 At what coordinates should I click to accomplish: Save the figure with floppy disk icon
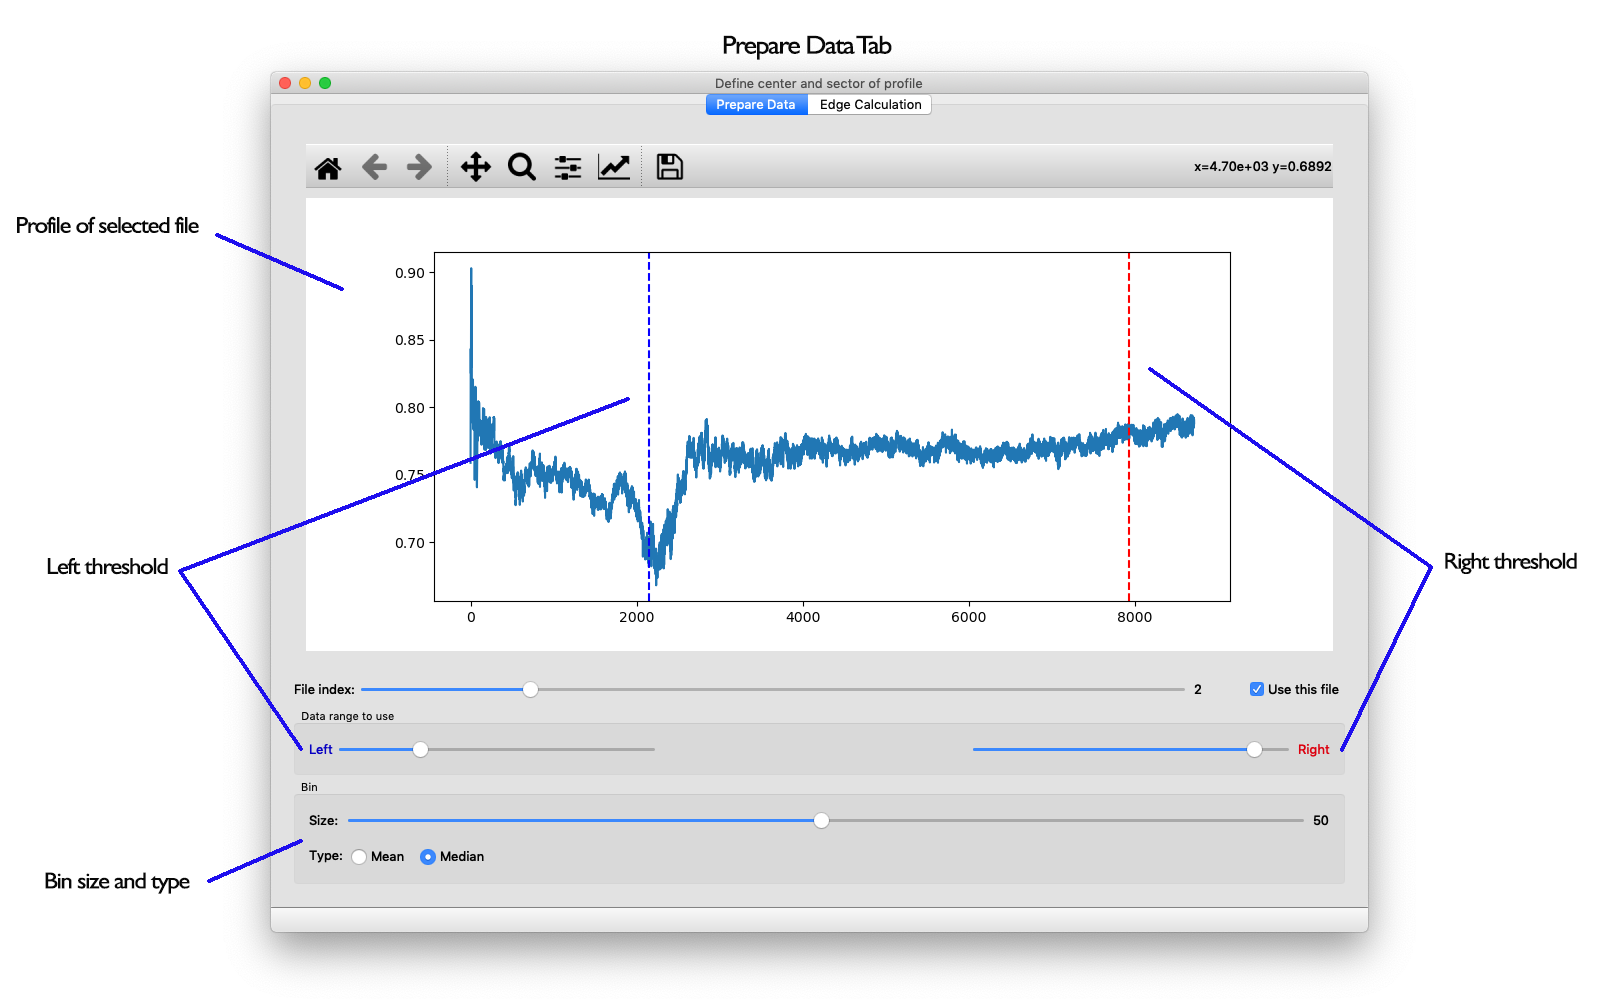click(669, 167)
